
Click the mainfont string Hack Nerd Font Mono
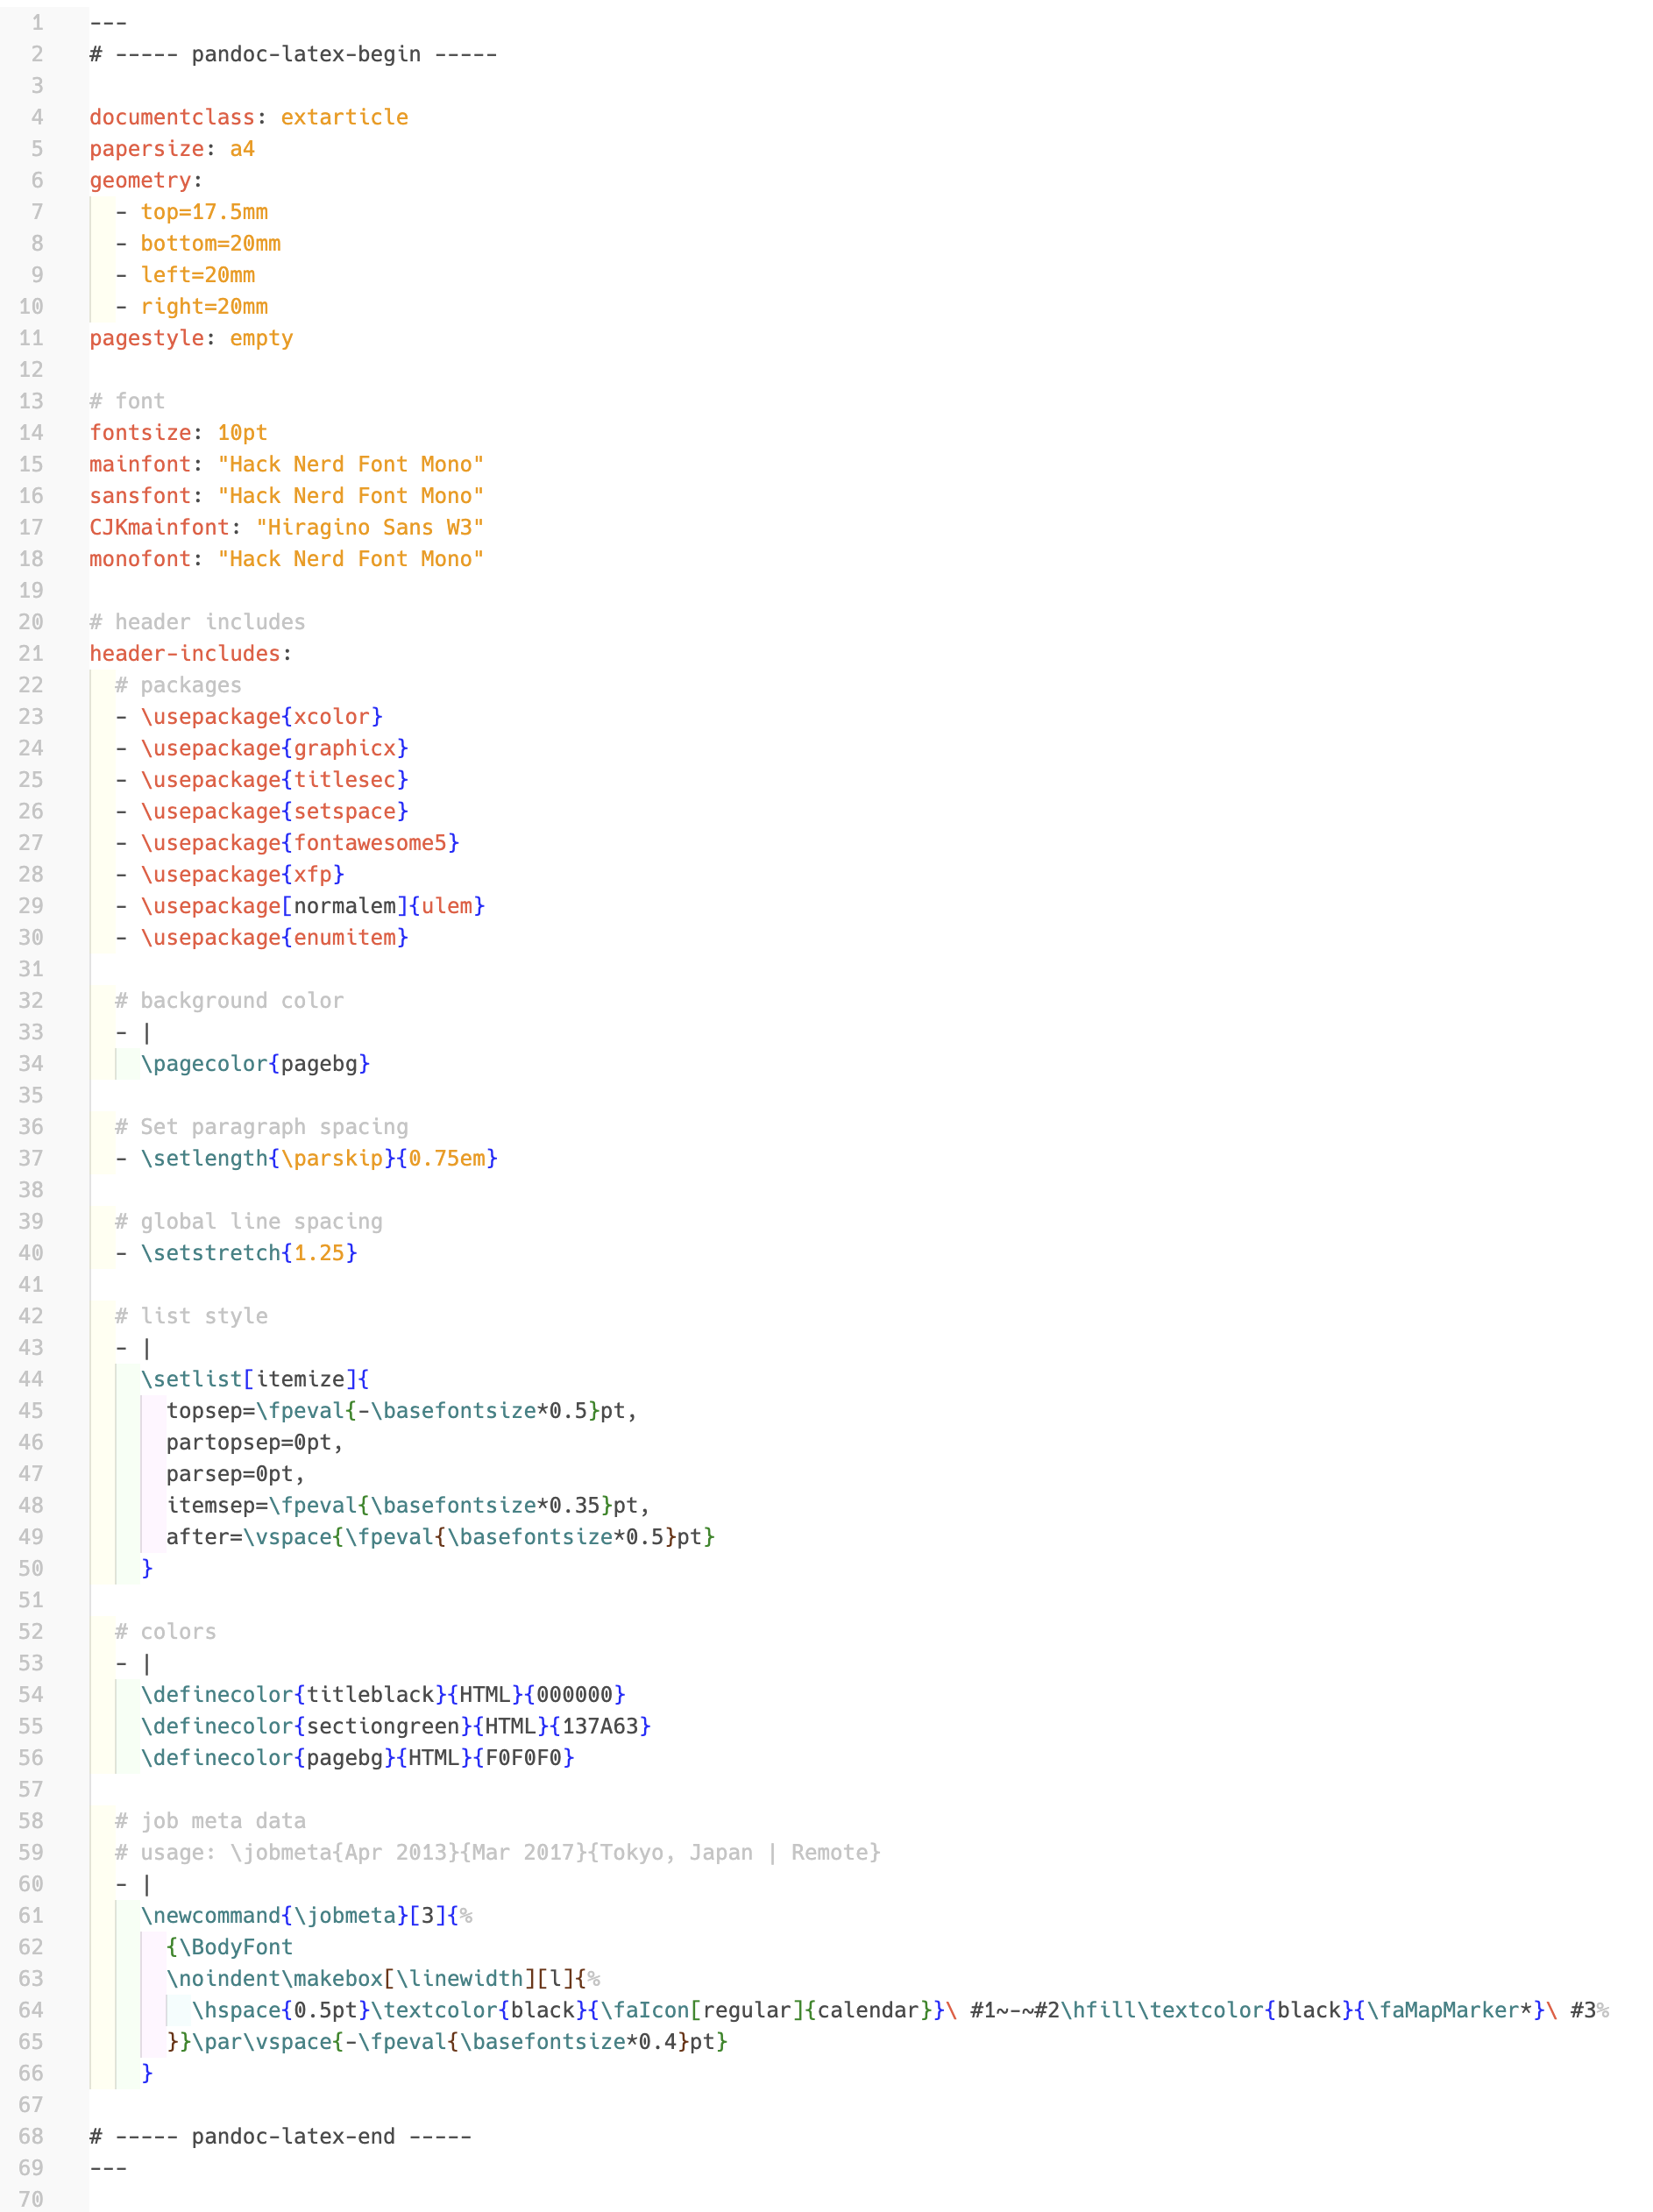tap(351, 464)
